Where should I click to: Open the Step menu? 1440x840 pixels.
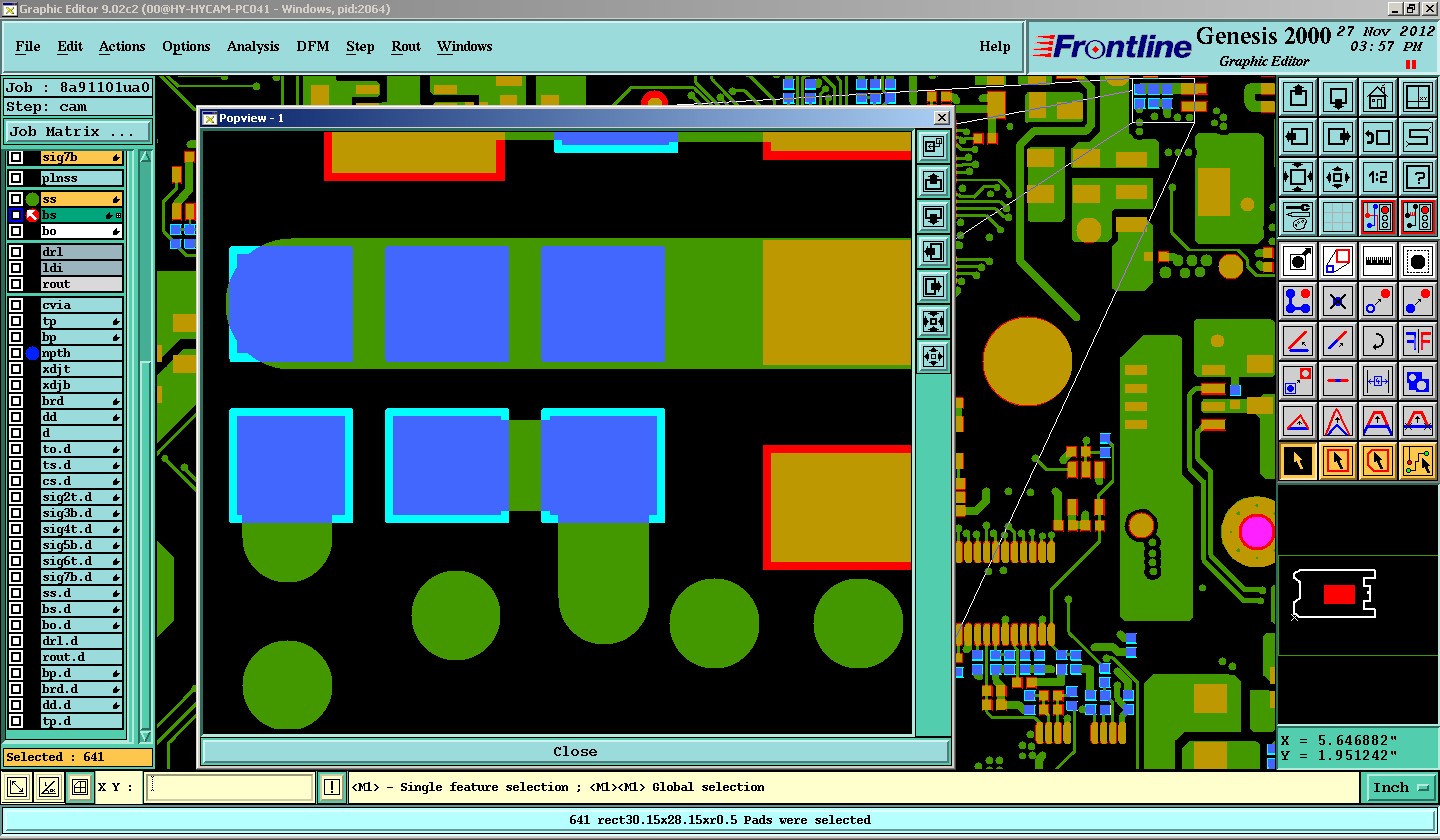click(360, 47)
